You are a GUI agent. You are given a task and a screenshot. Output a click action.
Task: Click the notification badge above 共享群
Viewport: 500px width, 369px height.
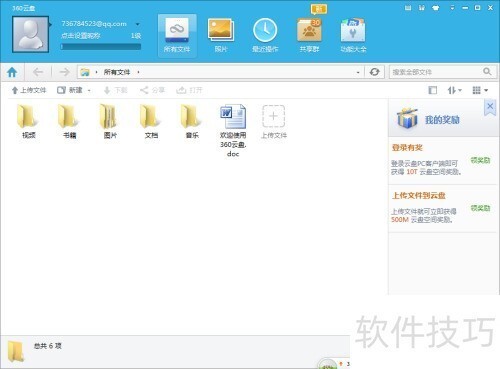(319, 9)
